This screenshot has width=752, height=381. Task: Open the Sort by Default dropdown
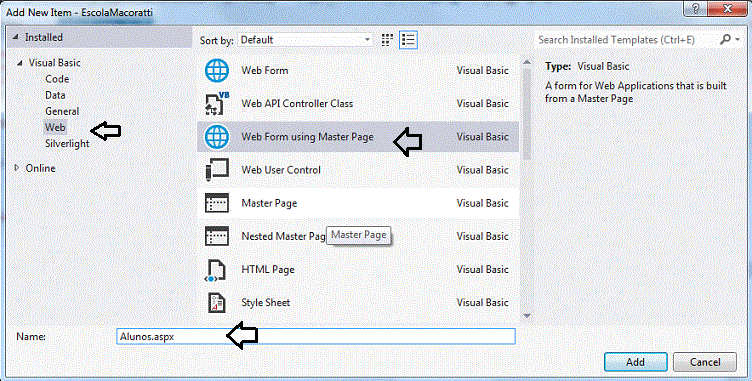click(x=305, y=40)
